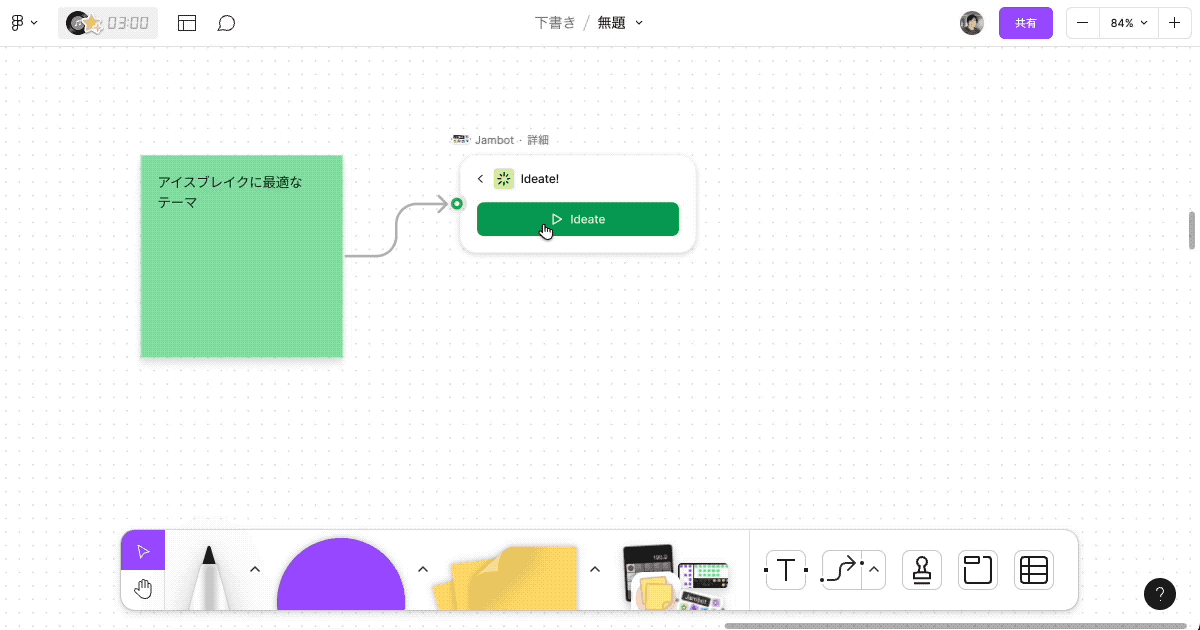
Task: Open the 無題 file name menu
Action: click(619, 22)
